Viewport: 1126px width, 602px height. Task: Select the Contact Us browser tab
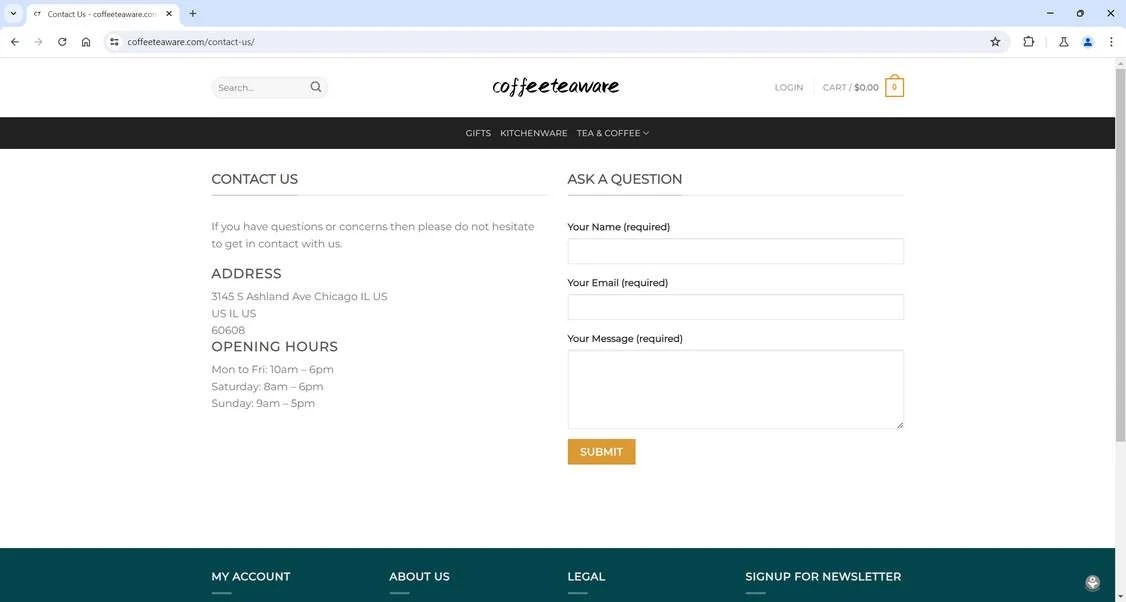101,14
